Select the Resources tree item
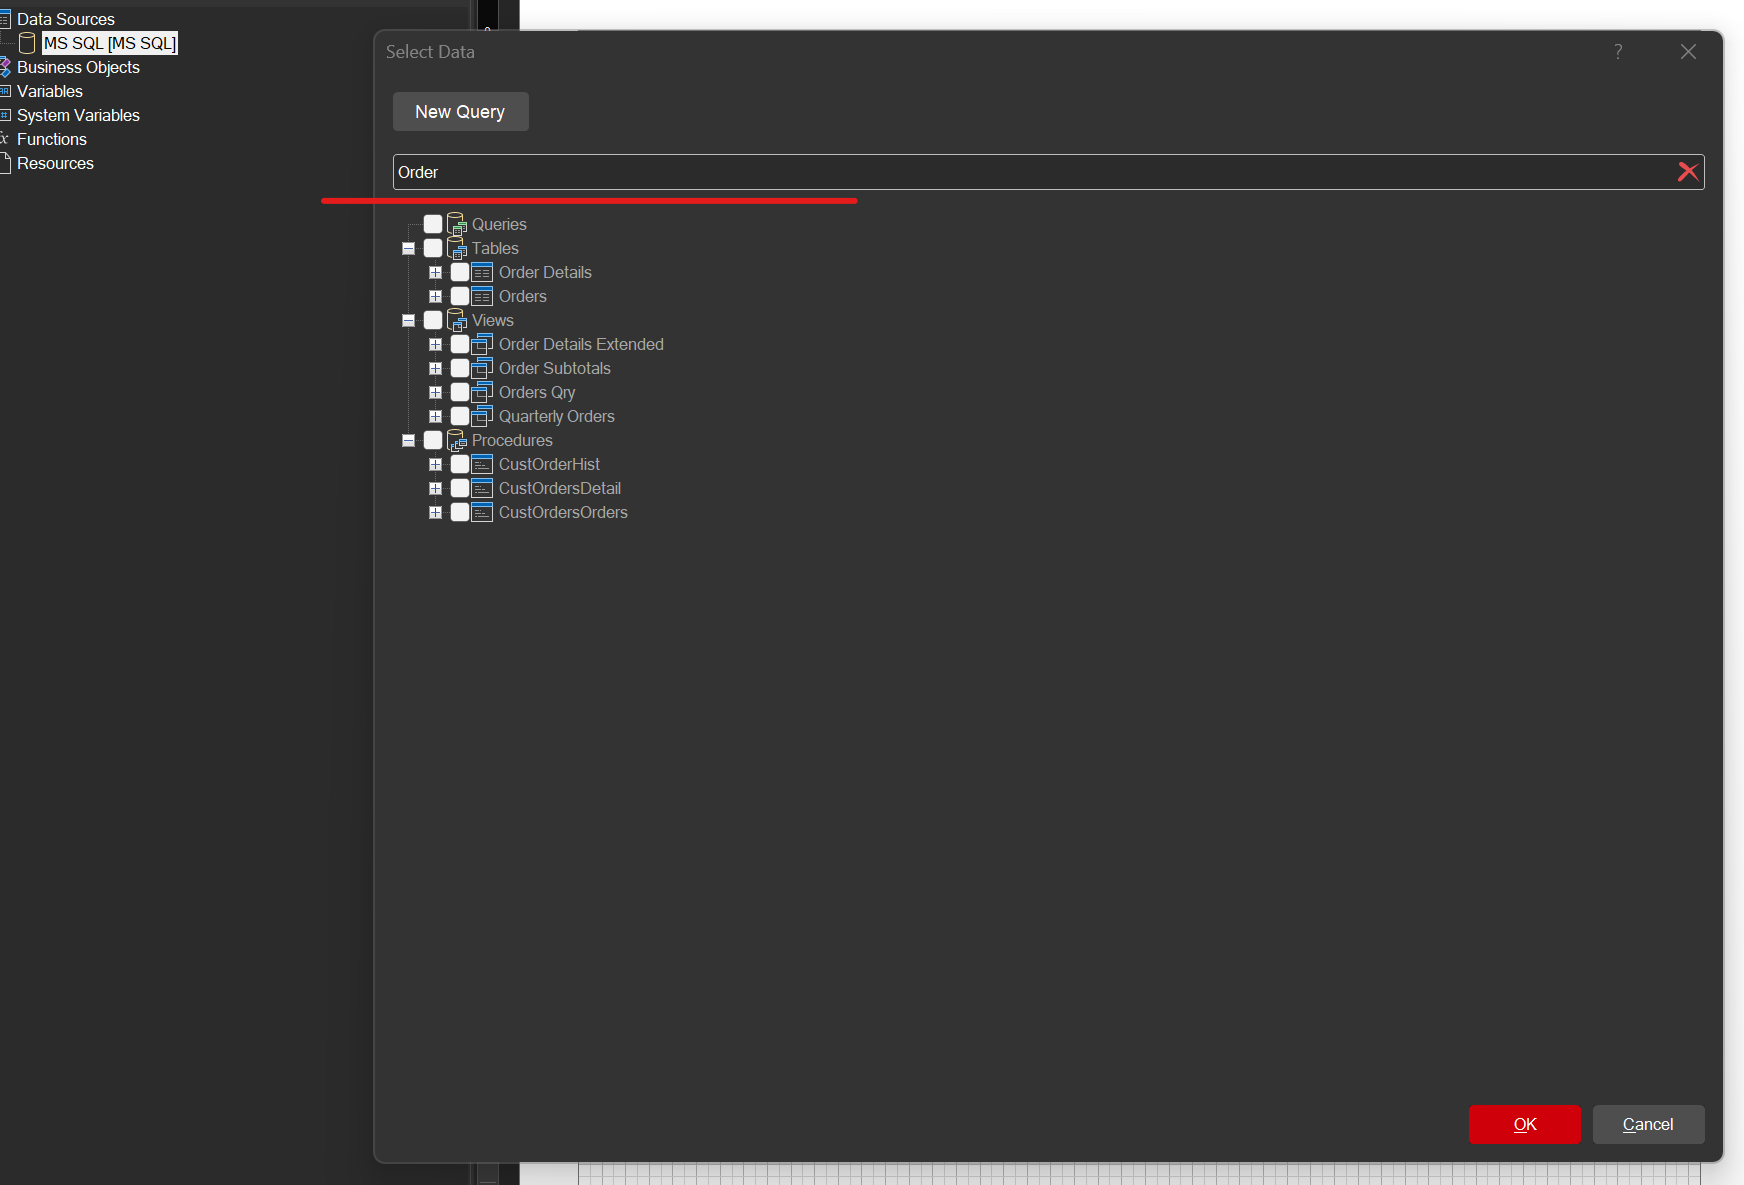 pyautogui.click(x=55, y=163)
